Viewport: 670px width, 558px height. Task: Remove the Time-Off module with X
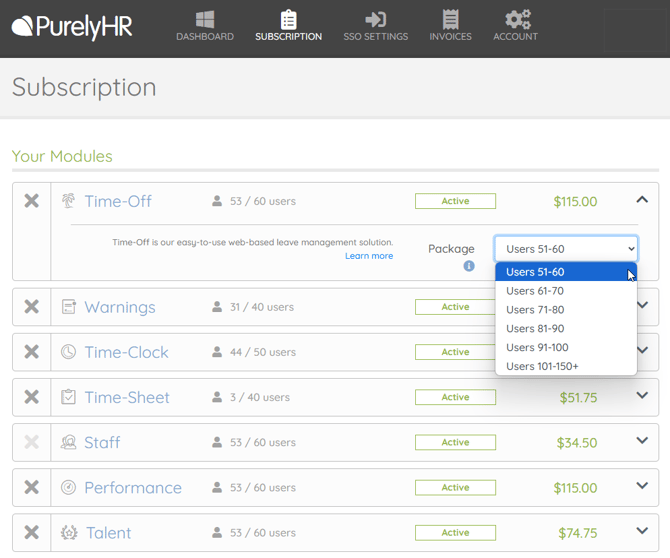tap(32, 200)
